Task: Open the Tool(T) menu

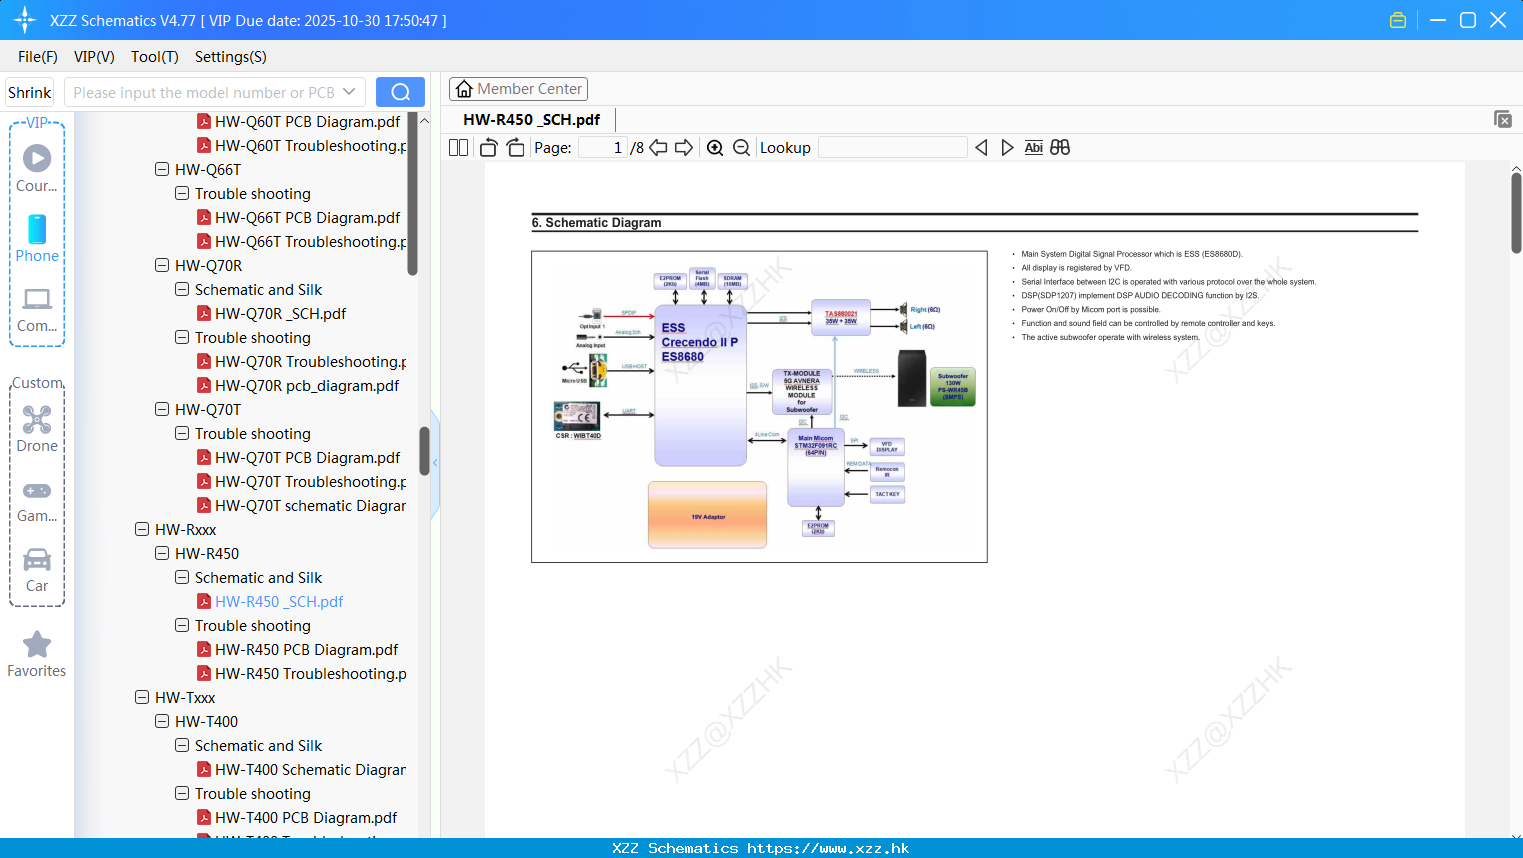Action: (x=155, y=57)
